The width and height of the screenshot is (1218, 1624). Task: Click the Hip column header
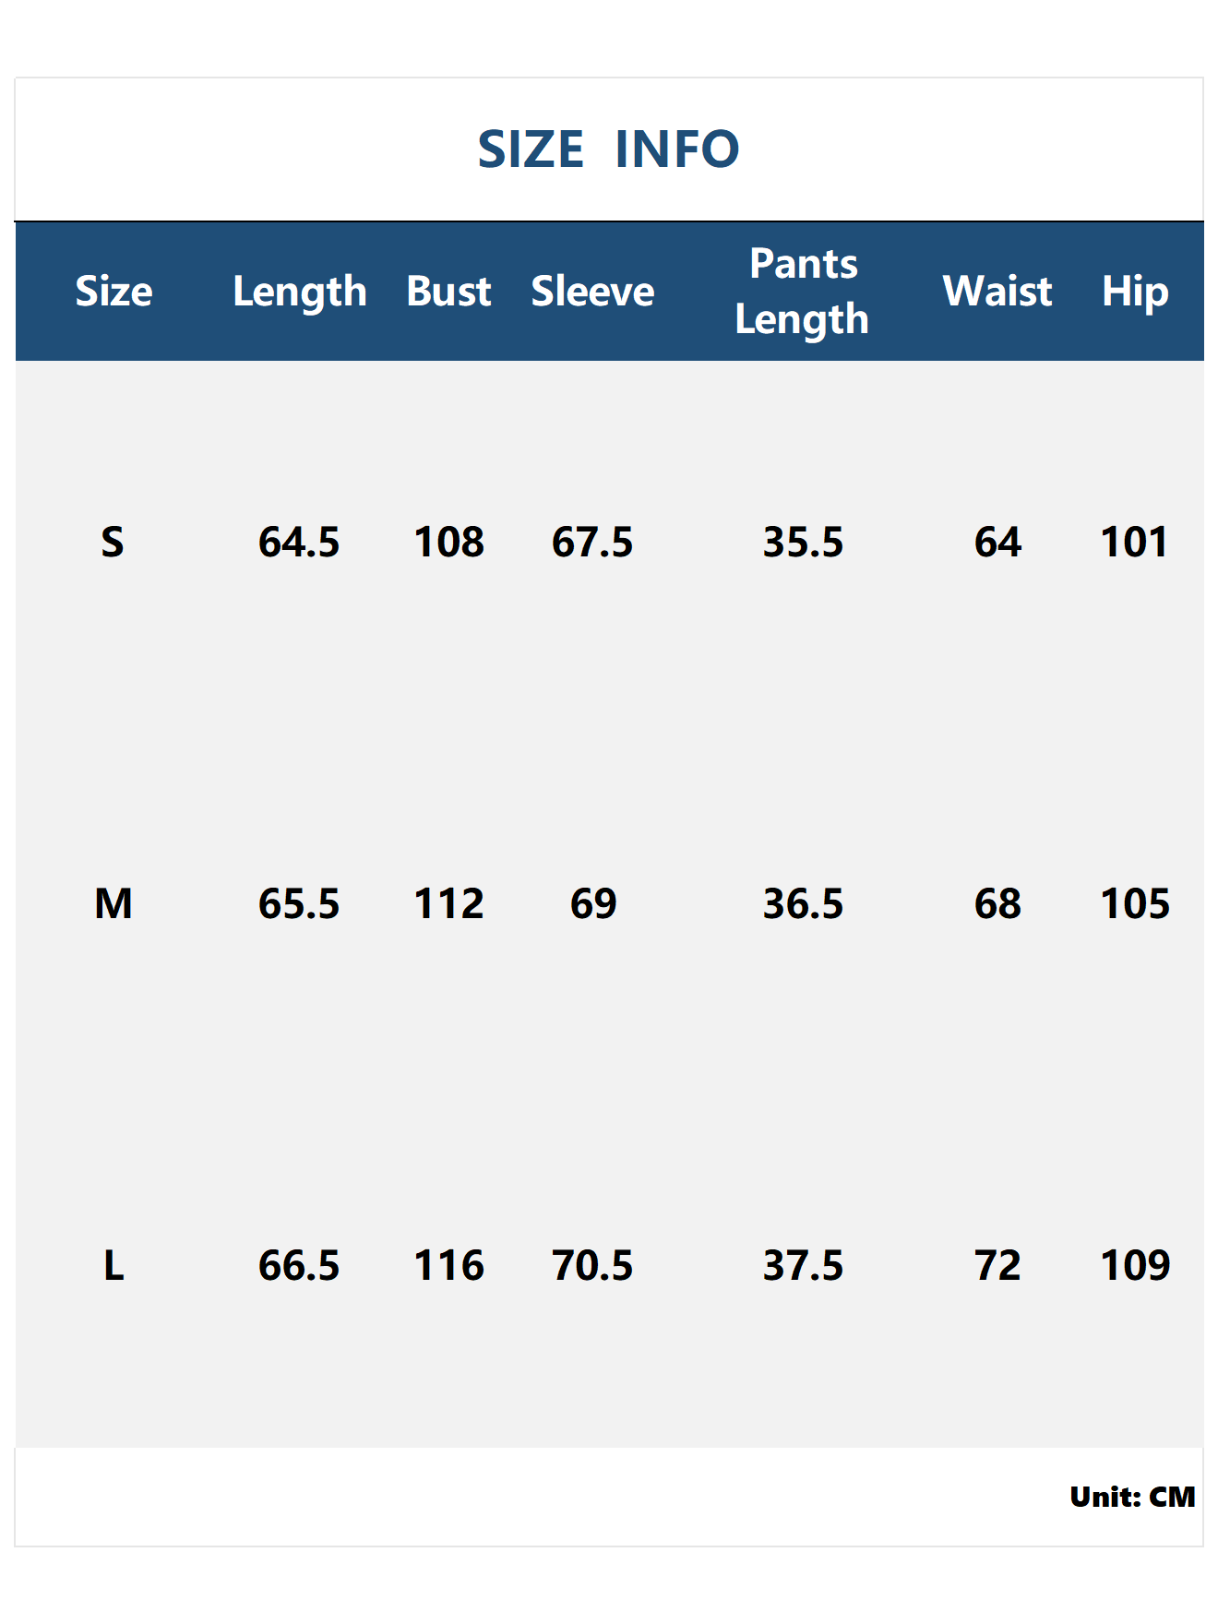click(x=1134, y=292)
